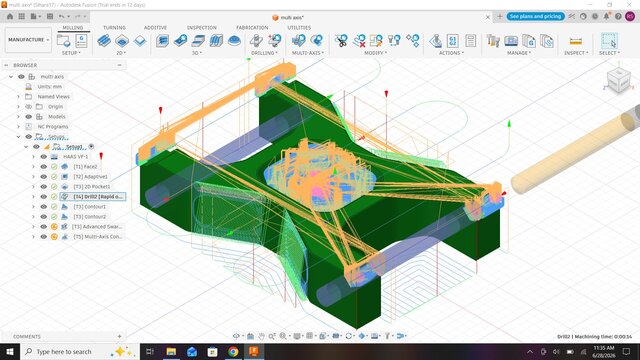Select the MILLING tab
The height and width of the screenshot is (360, 640).
[73, 27]
